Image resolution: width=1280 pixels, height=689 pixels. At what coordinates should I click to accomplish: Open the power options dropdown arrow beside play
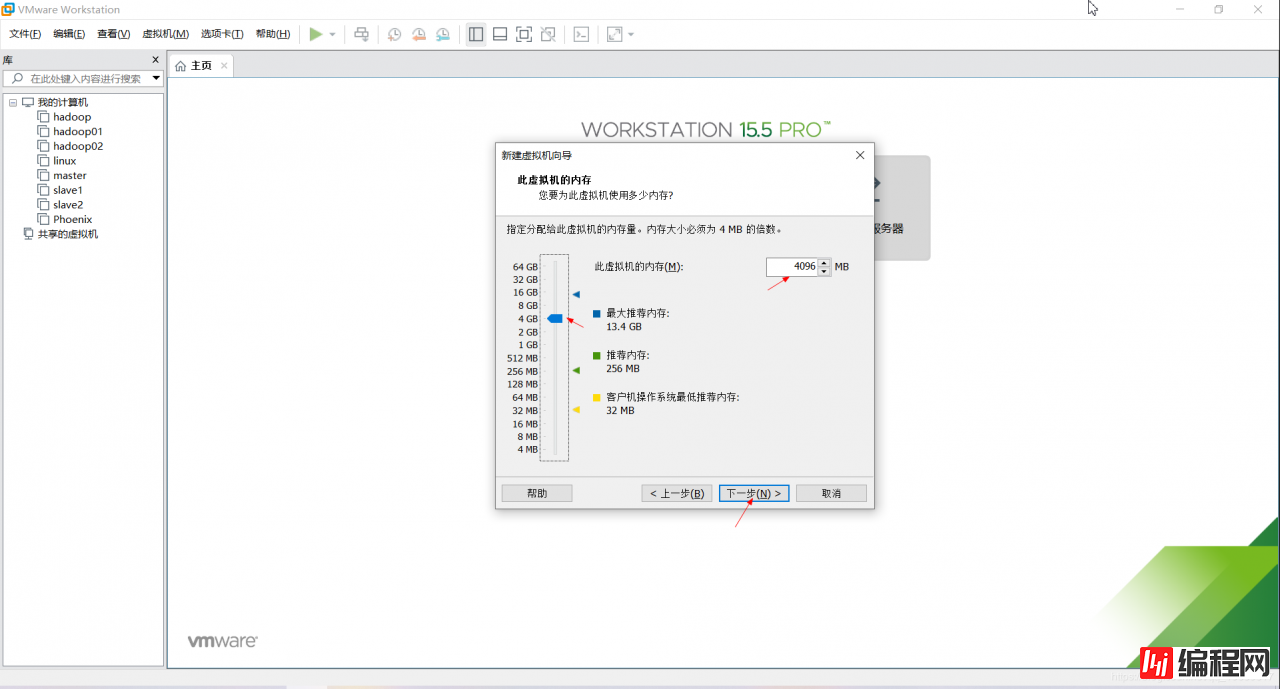(x=333, y=34)
